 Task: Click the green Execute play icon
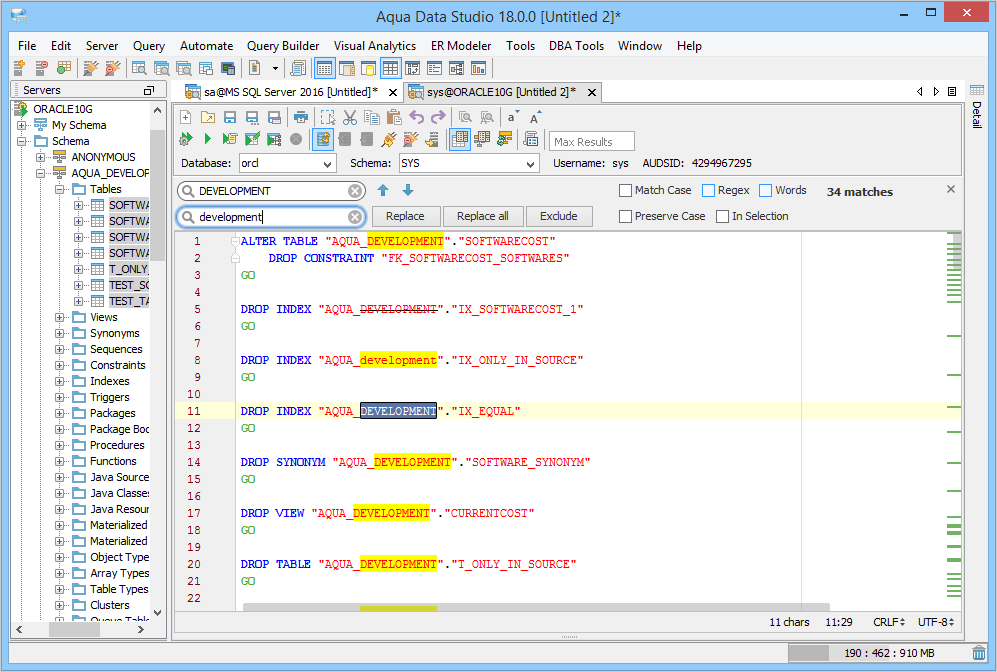(207, 139)
